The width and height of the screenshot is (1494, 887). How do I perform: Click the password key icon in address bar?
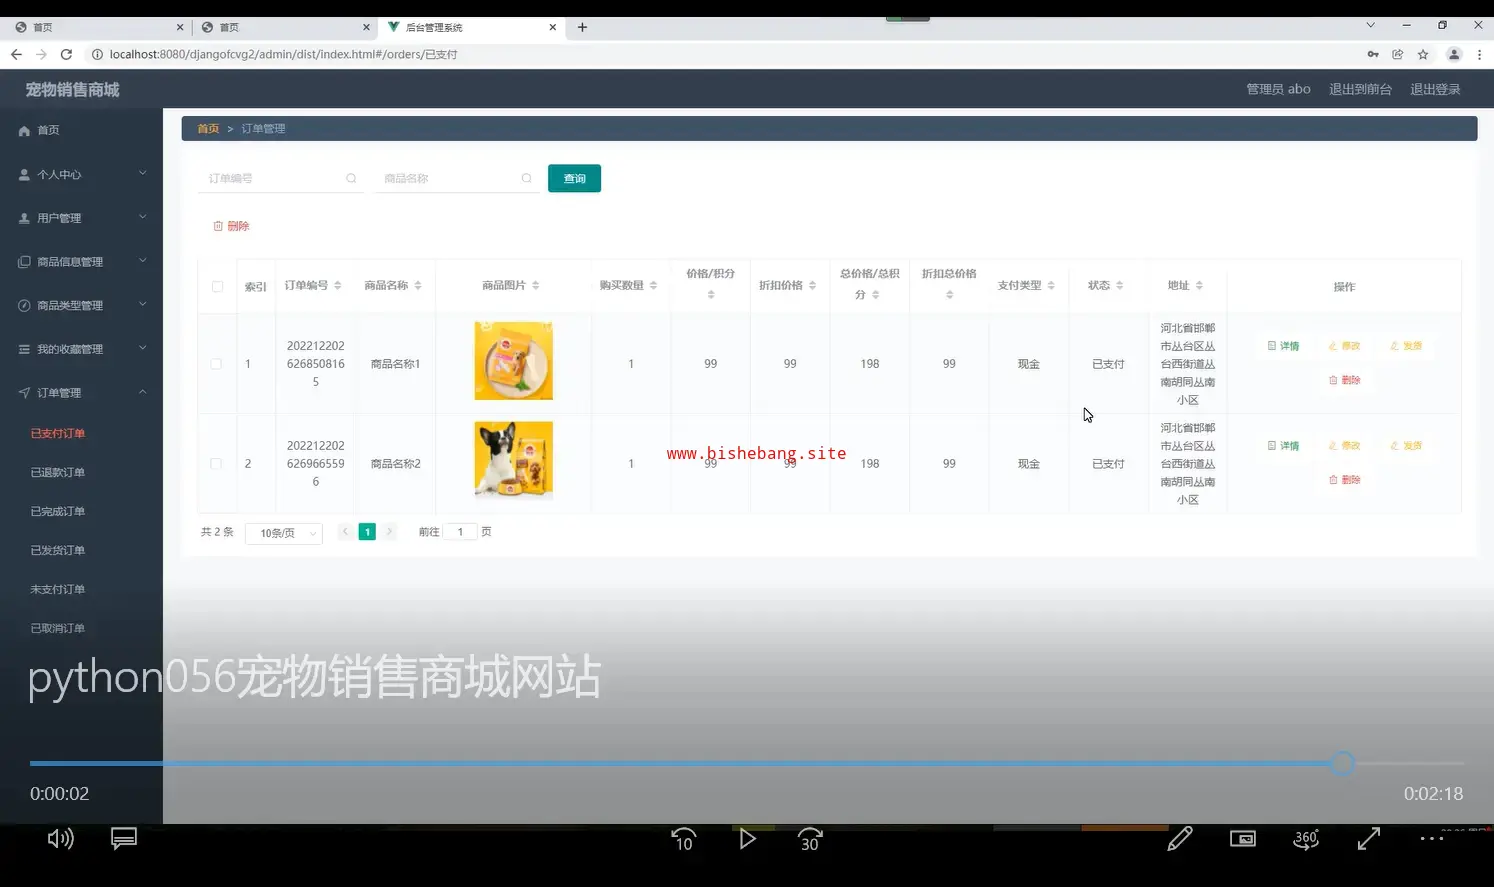pos(1373,54)
